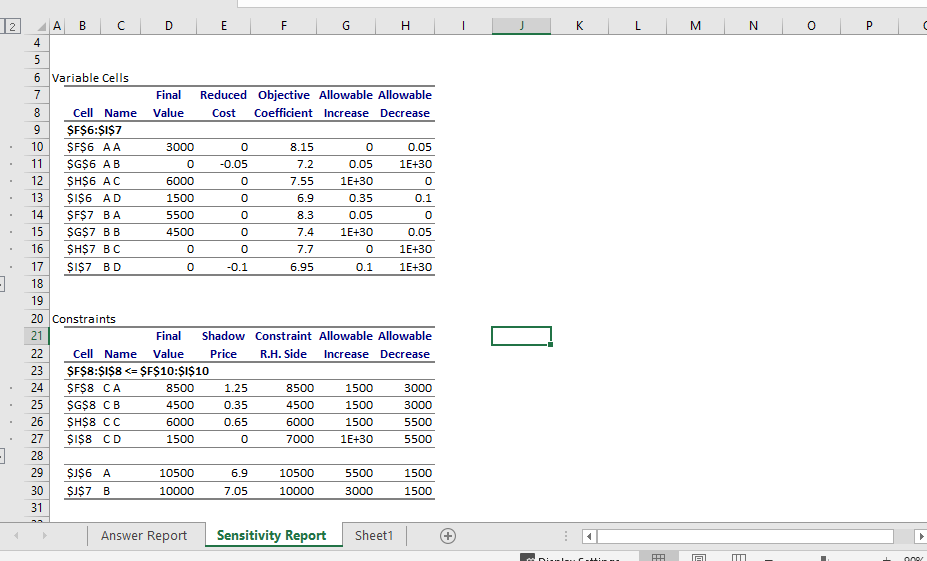This screenshot has height=561, width=927.
Task: Collapse the outline group at row 18
Action: tap(2, 284)
